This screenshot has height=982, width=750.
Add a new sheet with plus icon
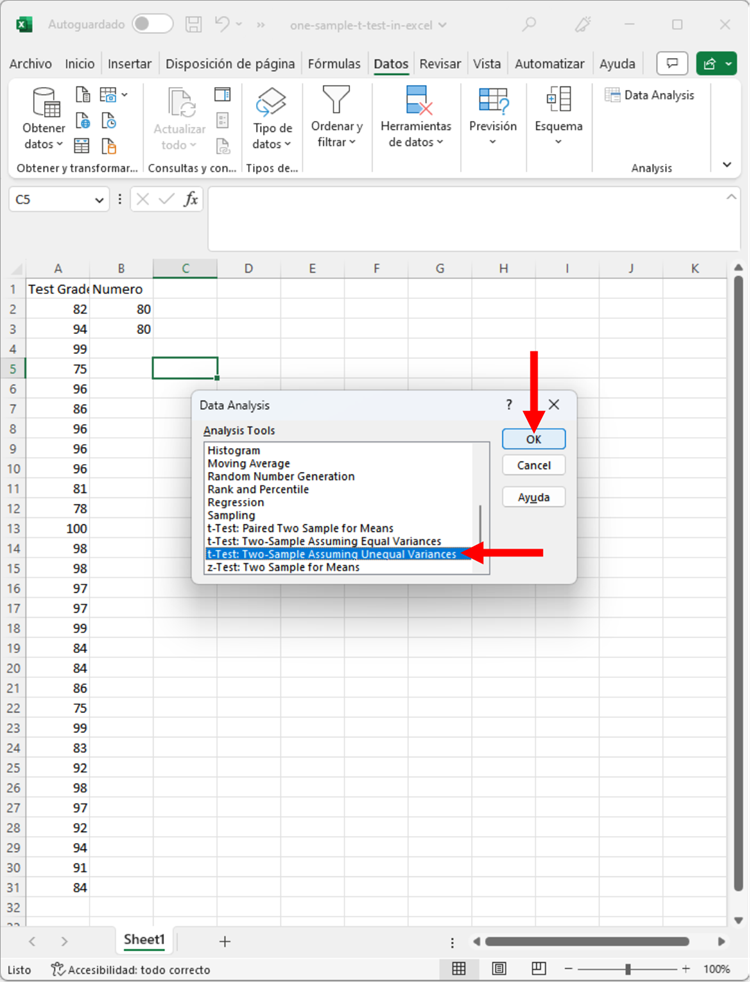coord(225,941)
